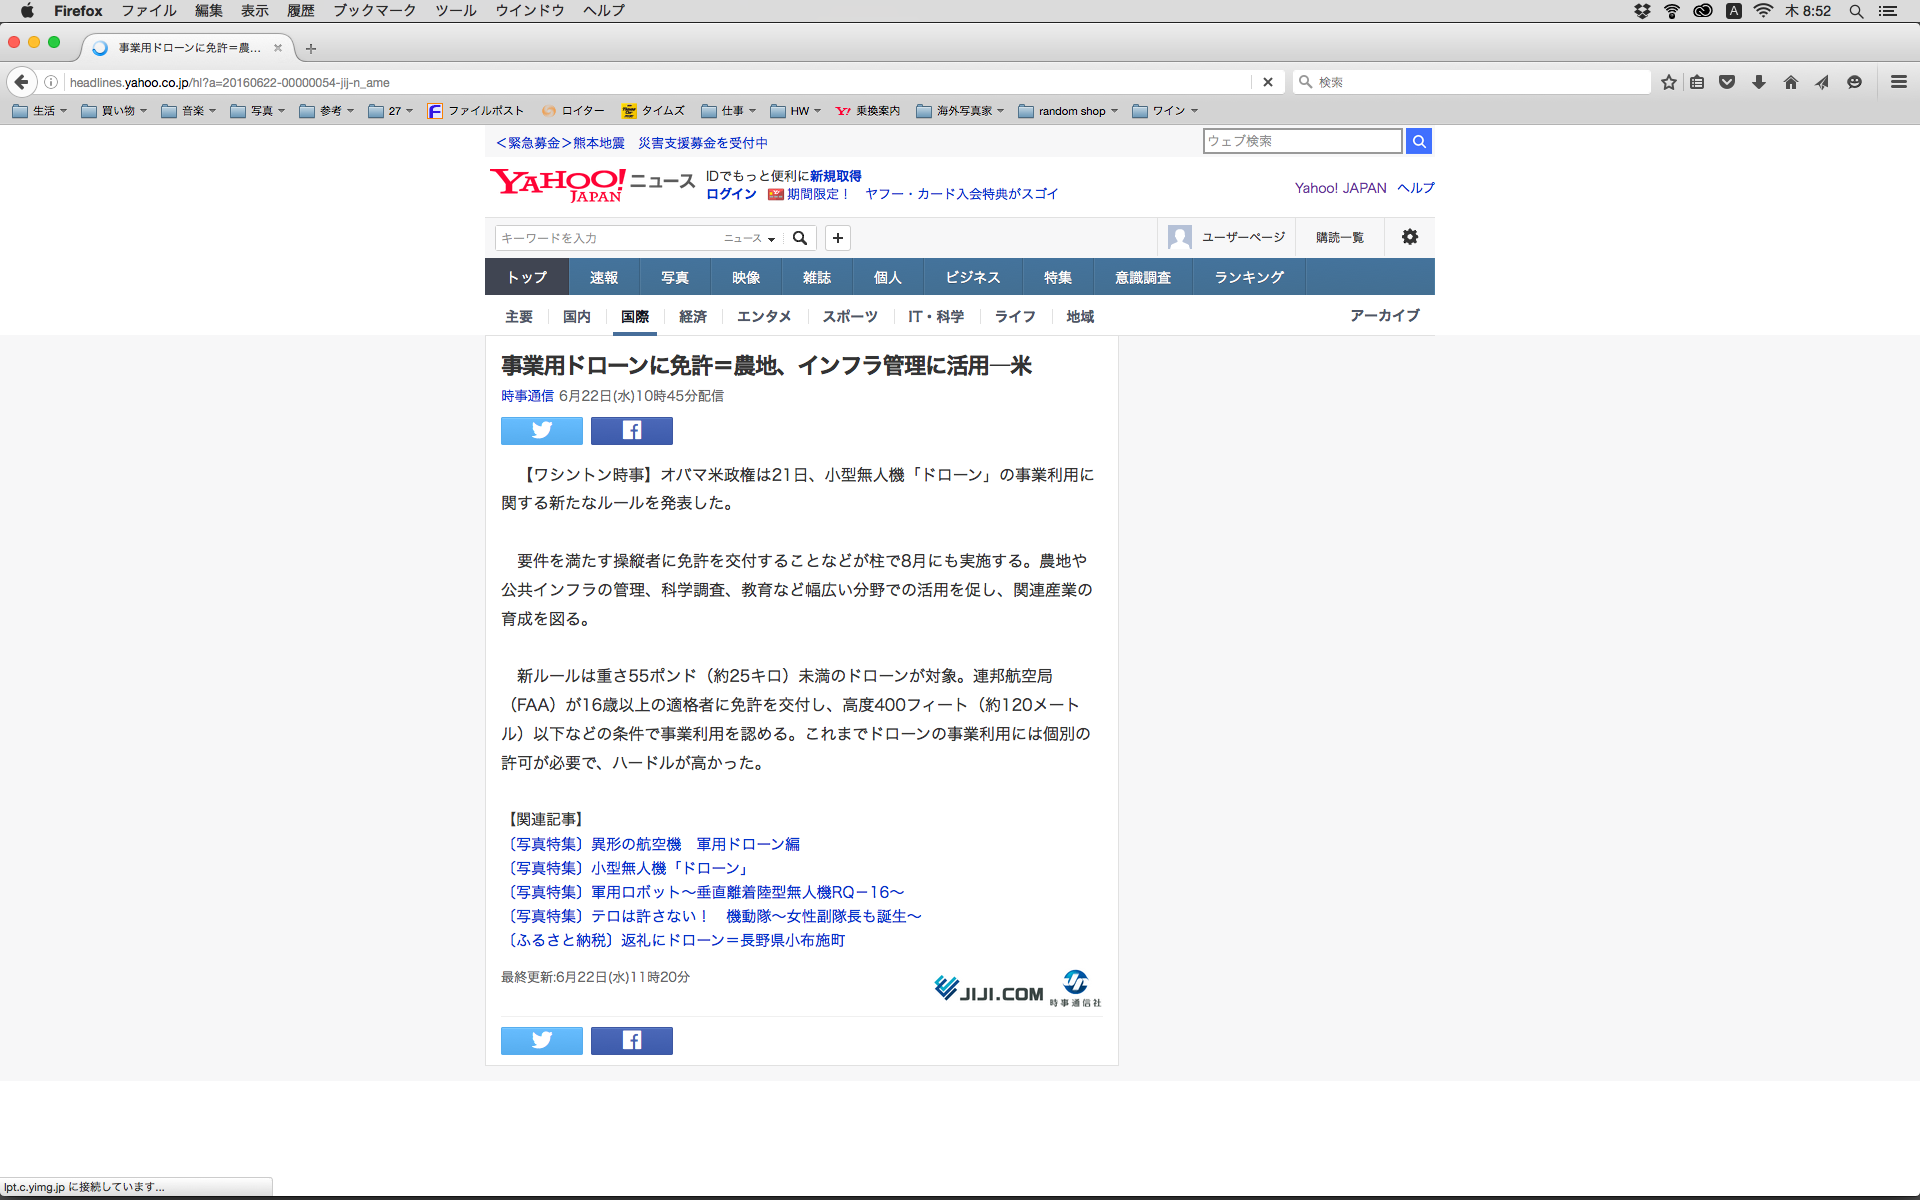Viewport: 1920px width, 1200px height.
Task: Open the macOS Spotlight search icon
Action: (x=1856, y=11)
